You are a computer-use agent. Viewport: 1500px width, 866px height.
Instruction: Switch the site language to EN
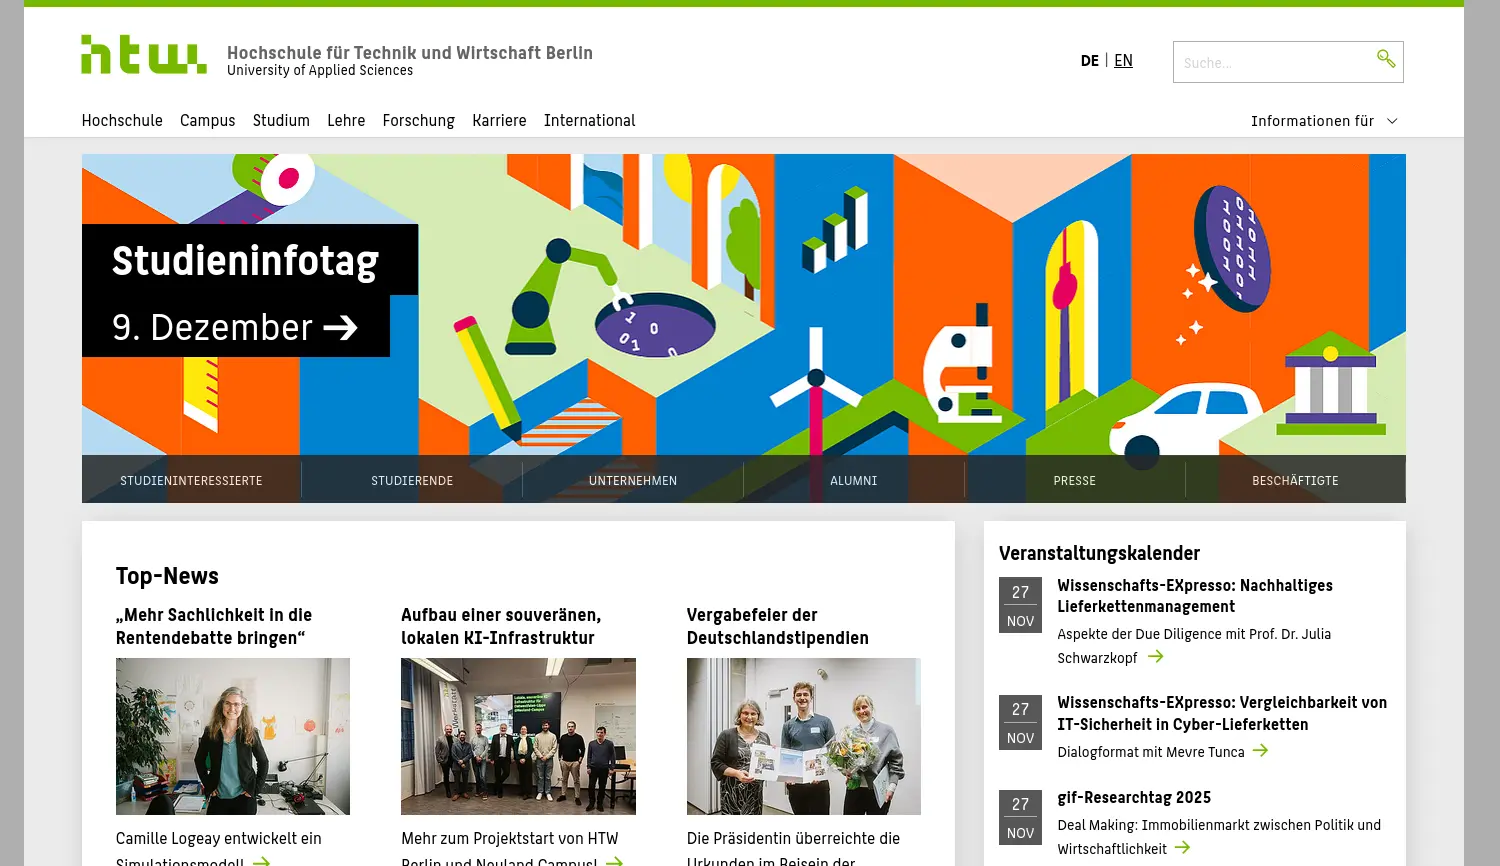tap(1123, 60)
